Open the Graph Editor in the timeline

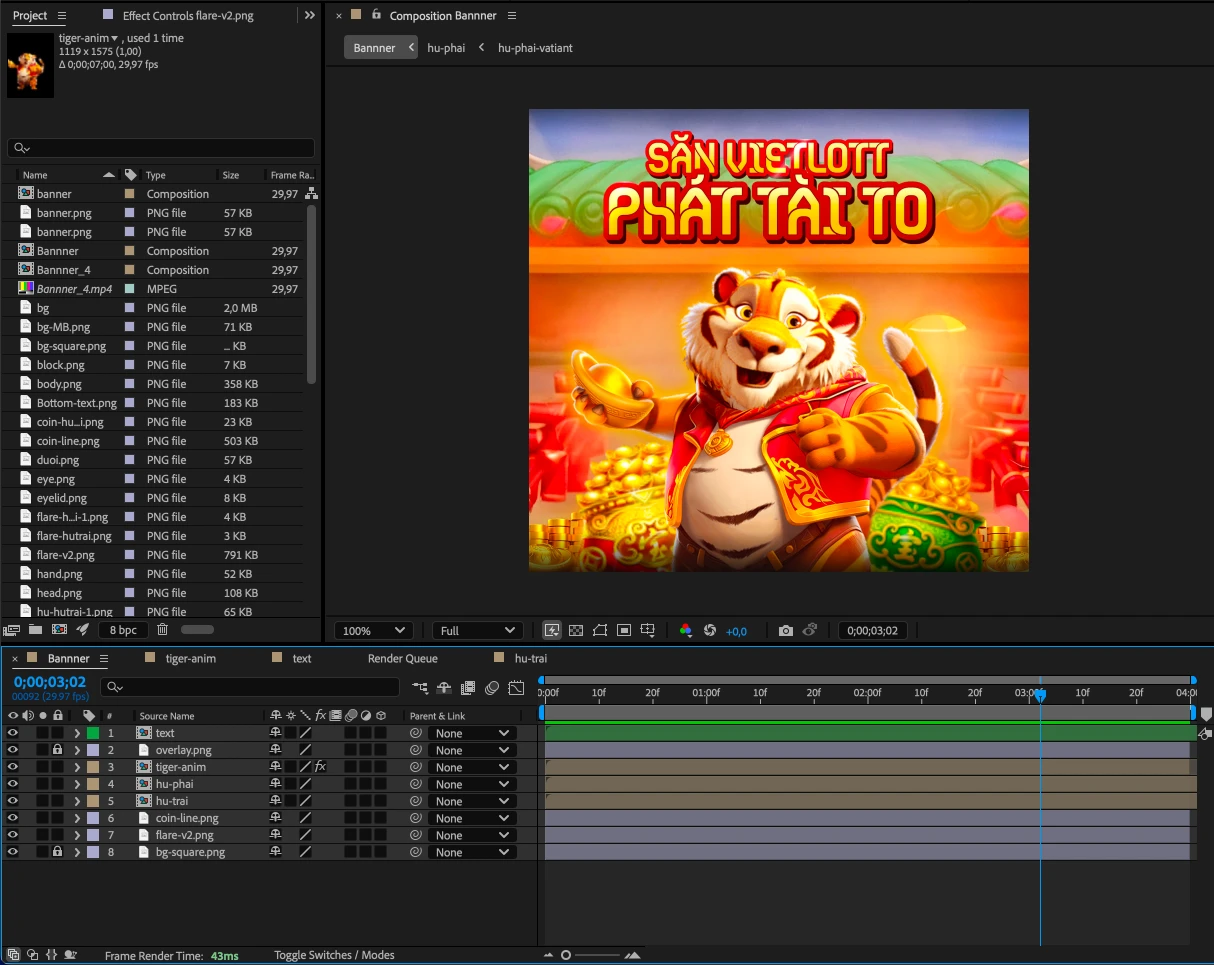pos(516,688)
